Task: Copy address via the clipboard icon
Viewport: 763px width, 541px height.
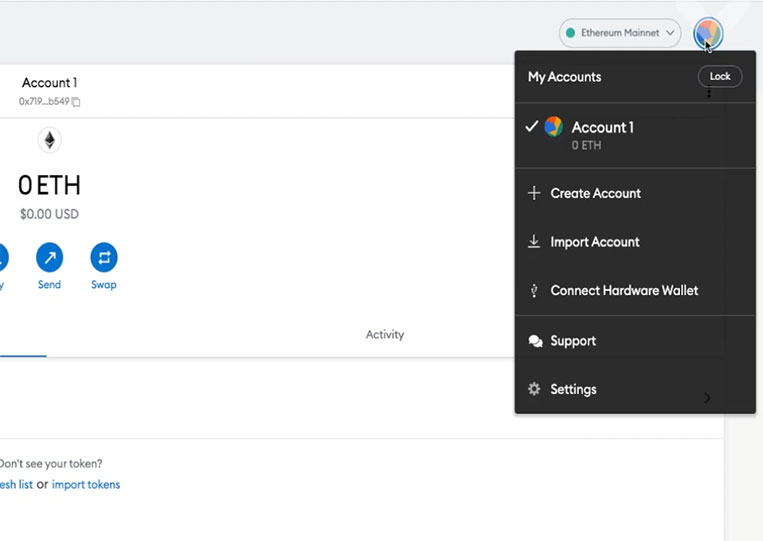Action: (x=76, y=102)
